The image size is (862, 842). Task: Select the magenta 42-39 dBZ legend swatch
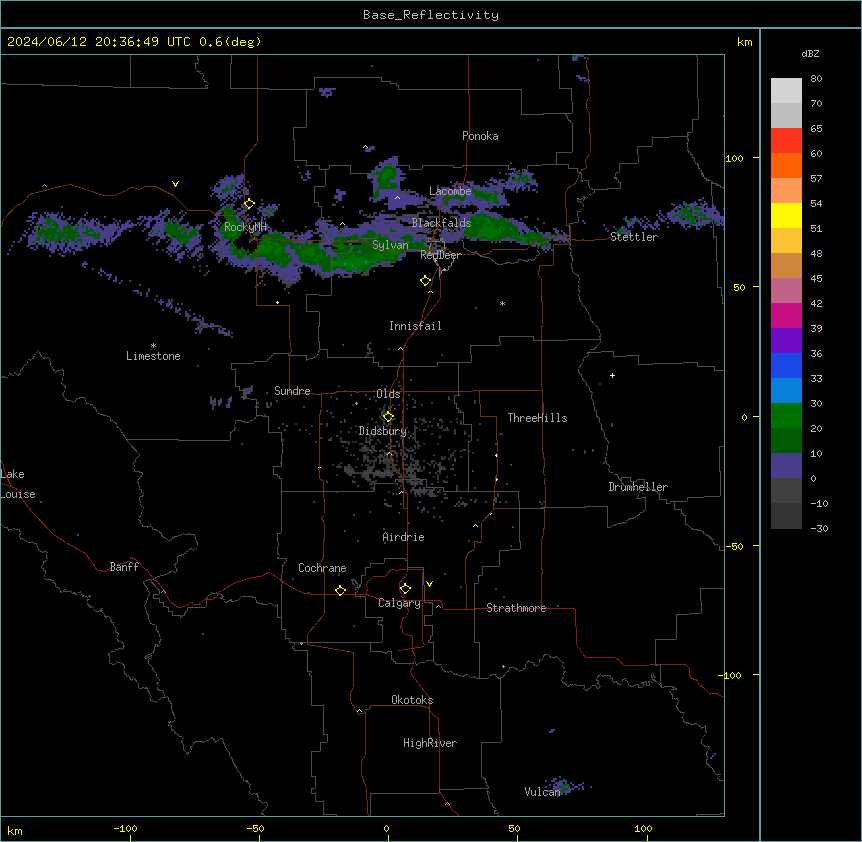(786, 315)
